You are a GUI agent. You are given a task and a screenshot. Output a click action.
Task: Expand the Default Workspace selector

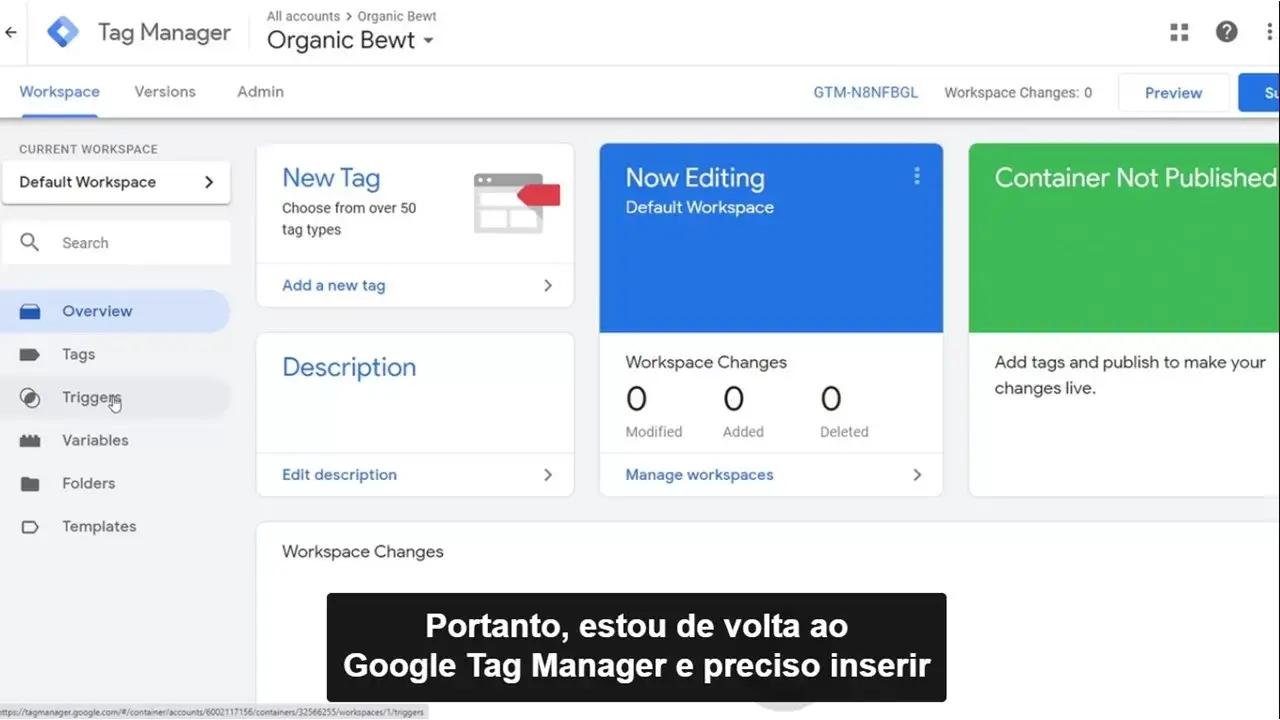pyautogui.click(x=116, y=182)
